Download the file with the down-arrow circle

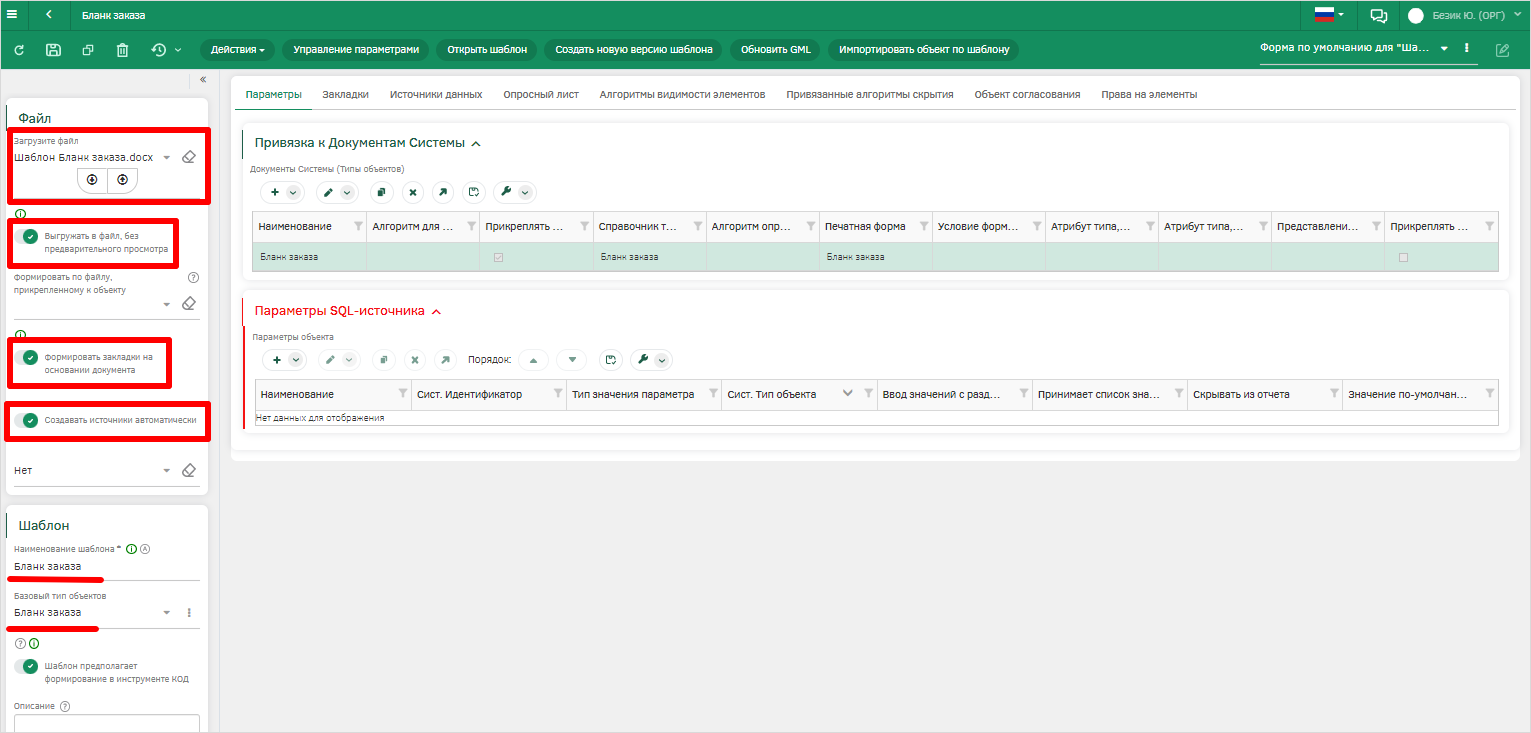click(x=92, y=180)
